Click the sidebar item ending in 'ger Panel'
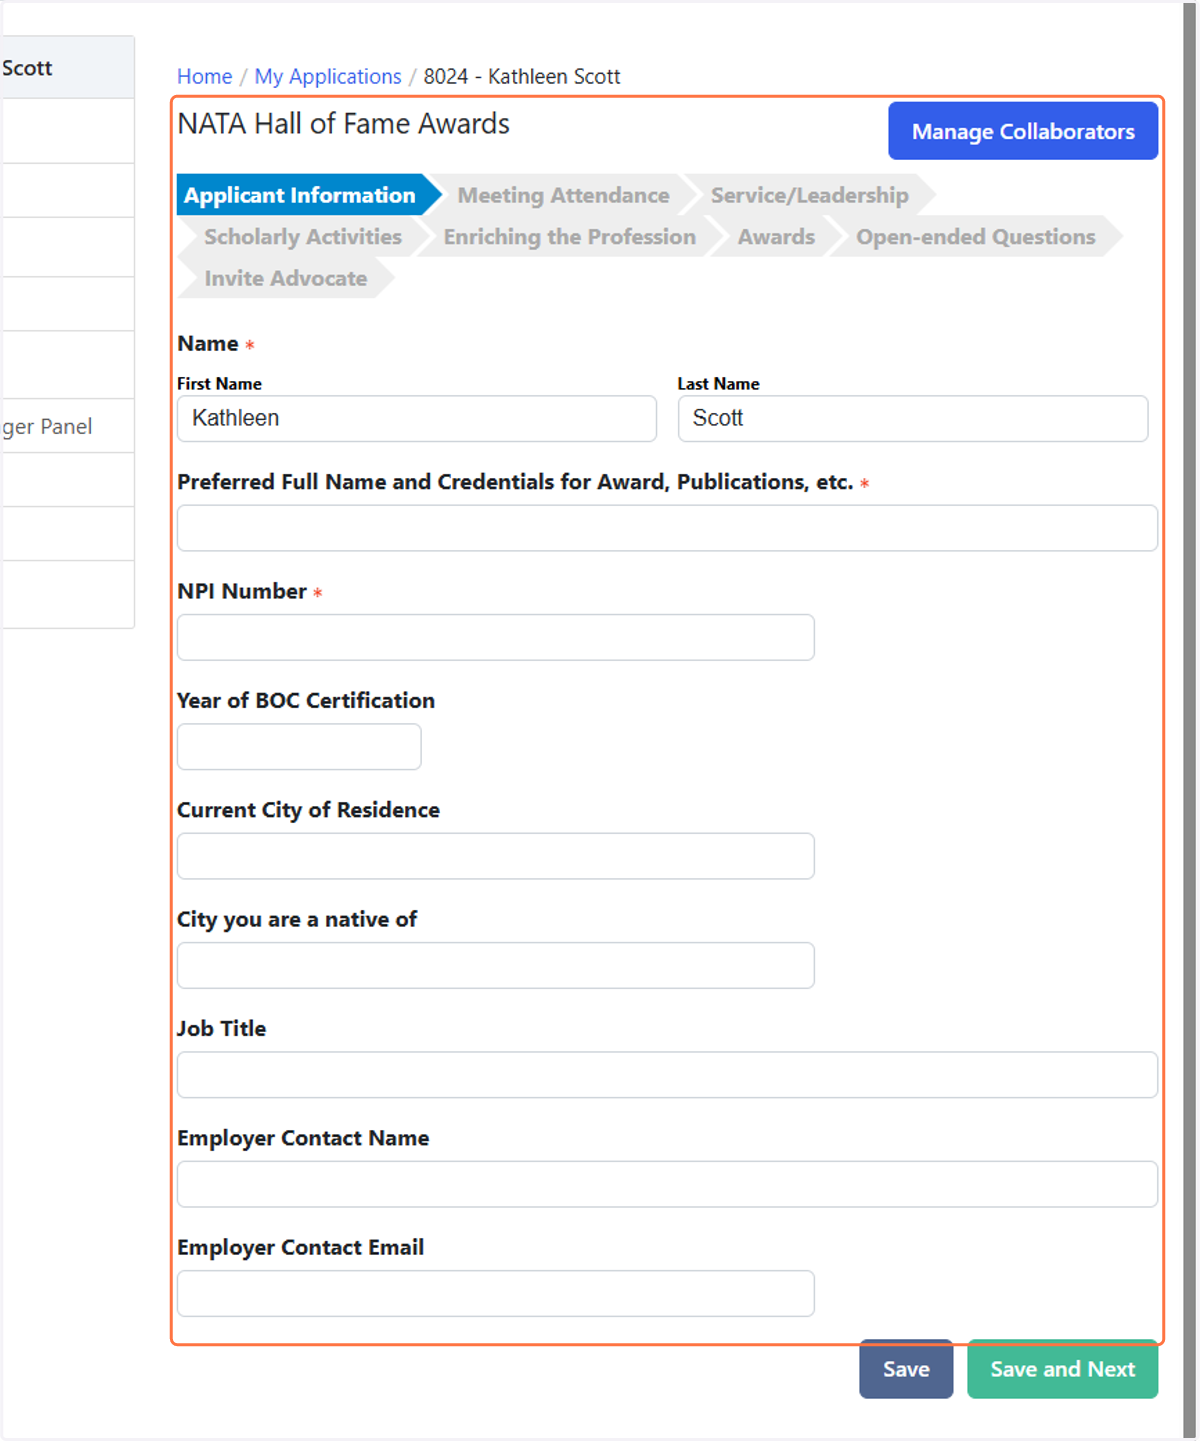This screenshot has width=1200, height=1441. click(x=66, y=426)
